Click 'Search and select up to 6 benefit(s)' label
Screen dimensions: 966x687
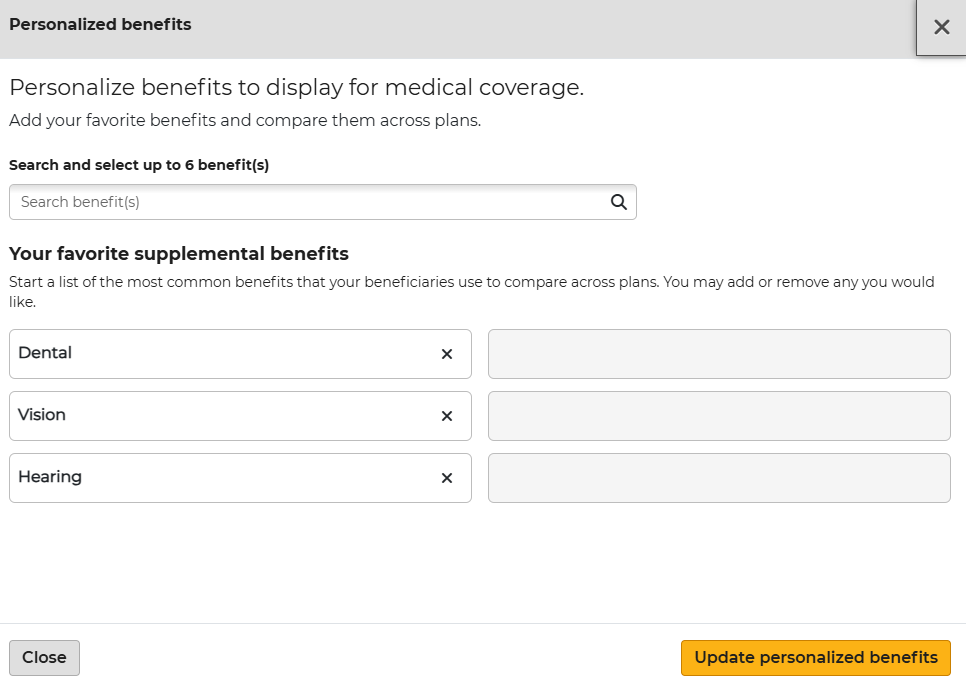[x=139, y=165]
